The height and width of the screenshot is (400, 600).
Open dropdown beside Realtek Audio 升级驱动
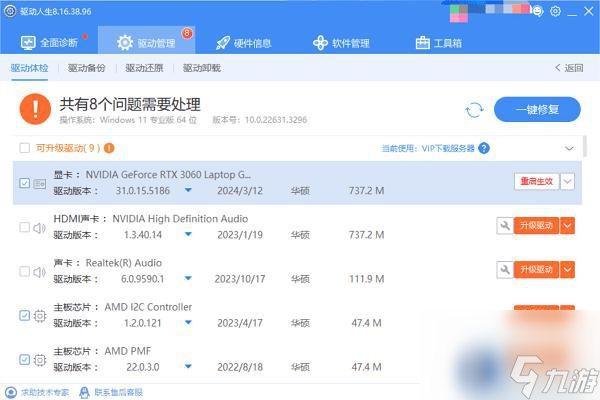[567, 270]
